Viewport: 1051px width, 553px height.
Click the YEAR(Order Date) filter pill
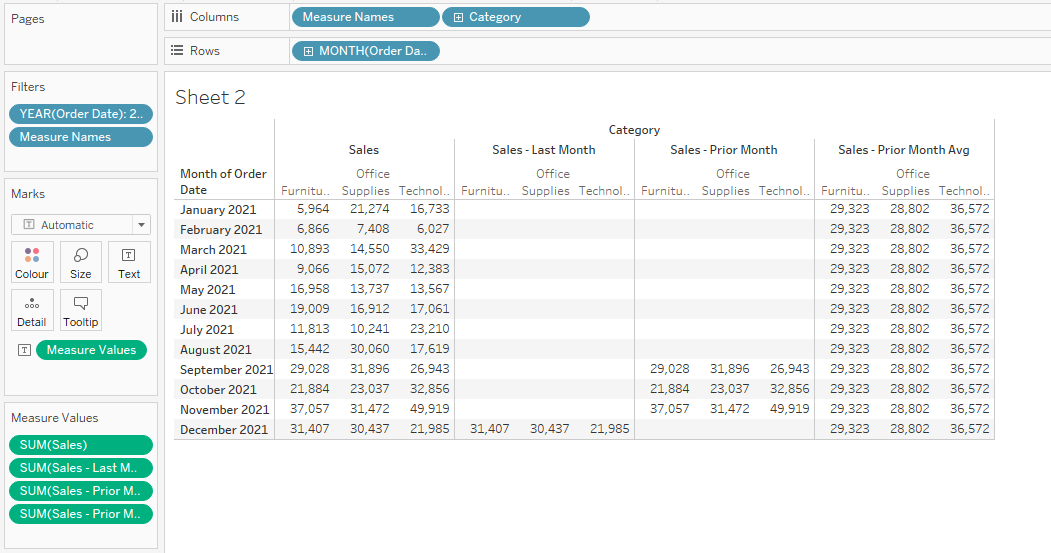(81, 114)
